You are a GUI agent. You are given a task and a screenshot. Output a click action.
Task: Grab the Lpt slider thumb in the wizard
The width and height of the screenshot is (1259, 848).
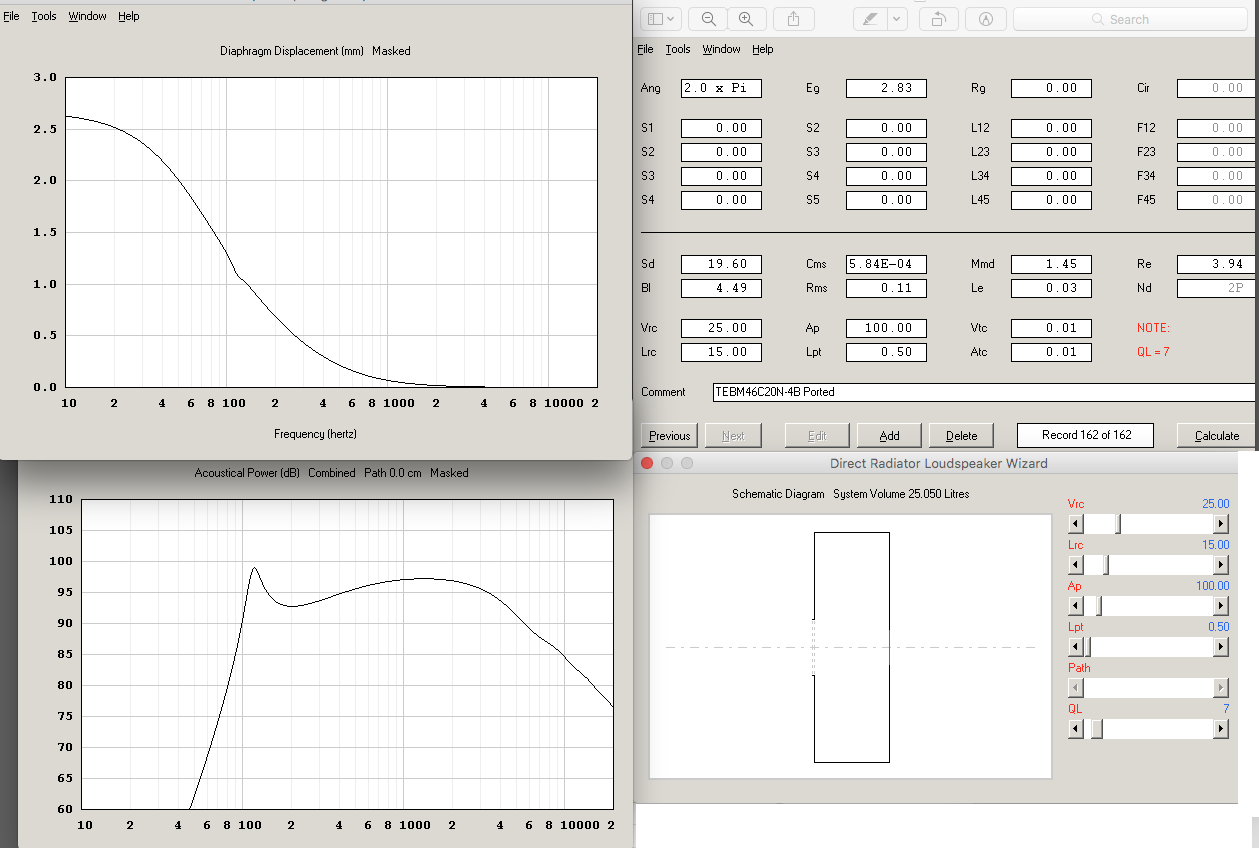coord(1088,647)
